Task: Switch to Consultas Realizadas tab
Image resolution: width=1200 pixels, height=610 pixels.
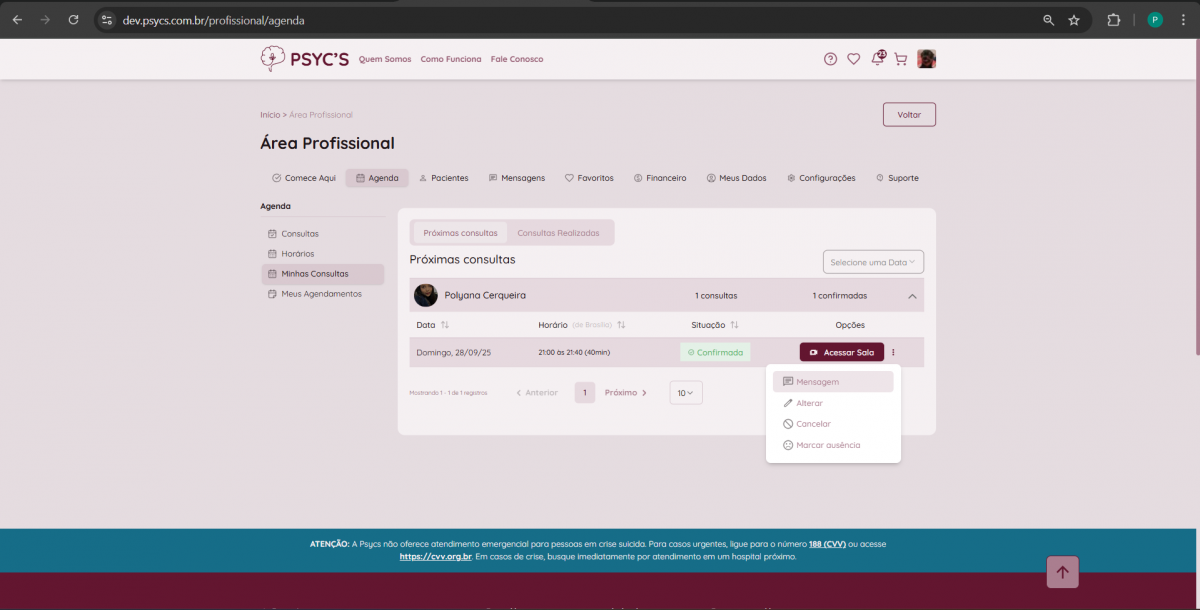Action: 558,233
